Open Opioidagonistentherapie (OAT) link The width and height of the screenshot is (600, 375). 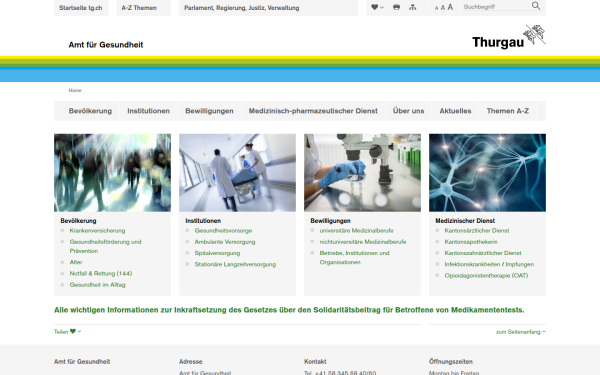(486, 276)
